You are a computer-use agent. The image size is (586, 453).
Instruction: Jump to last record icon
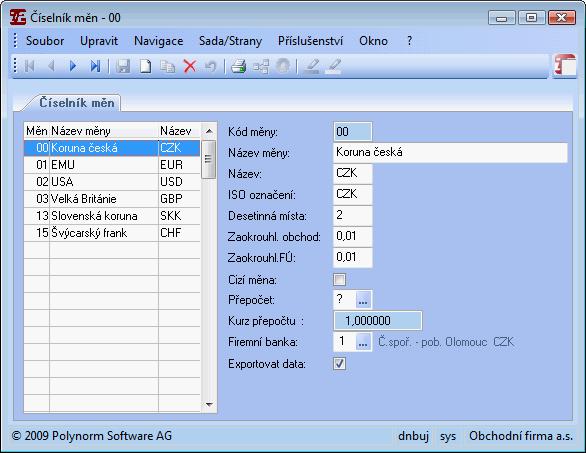click(x=95, y=66)
